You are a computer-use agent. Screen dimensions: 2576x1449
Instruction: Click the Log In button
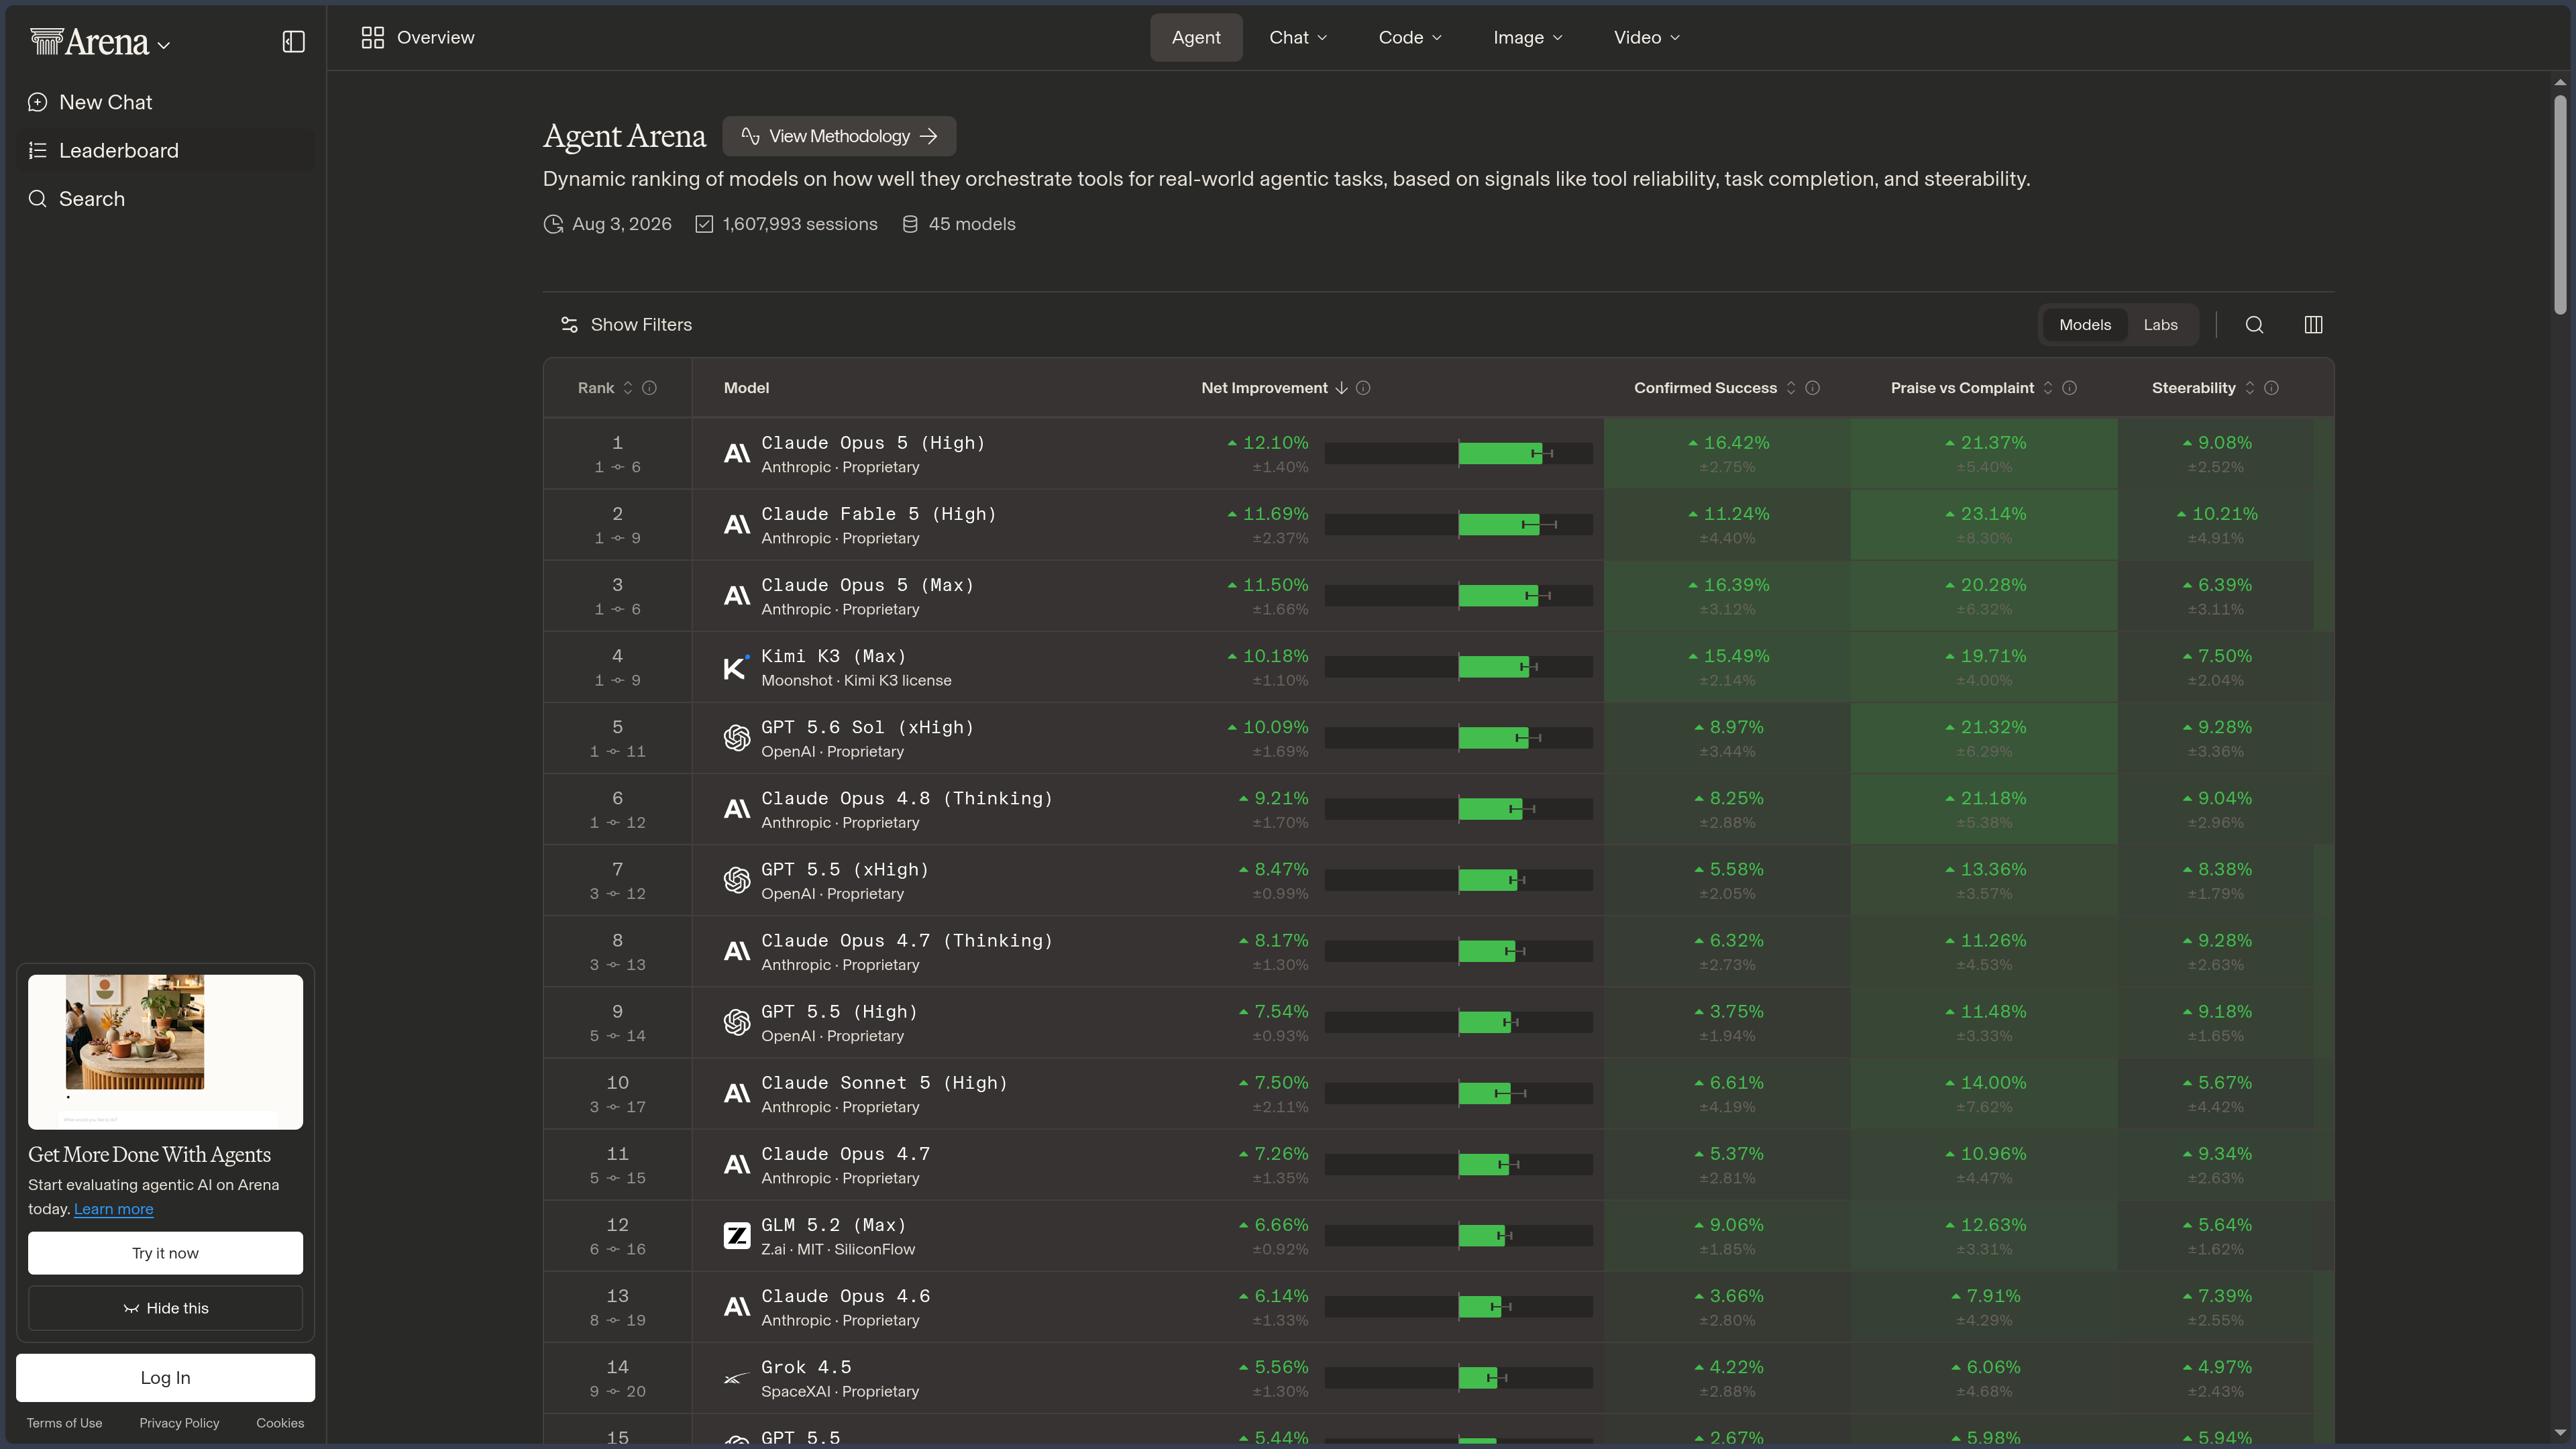pos(165,1378)
